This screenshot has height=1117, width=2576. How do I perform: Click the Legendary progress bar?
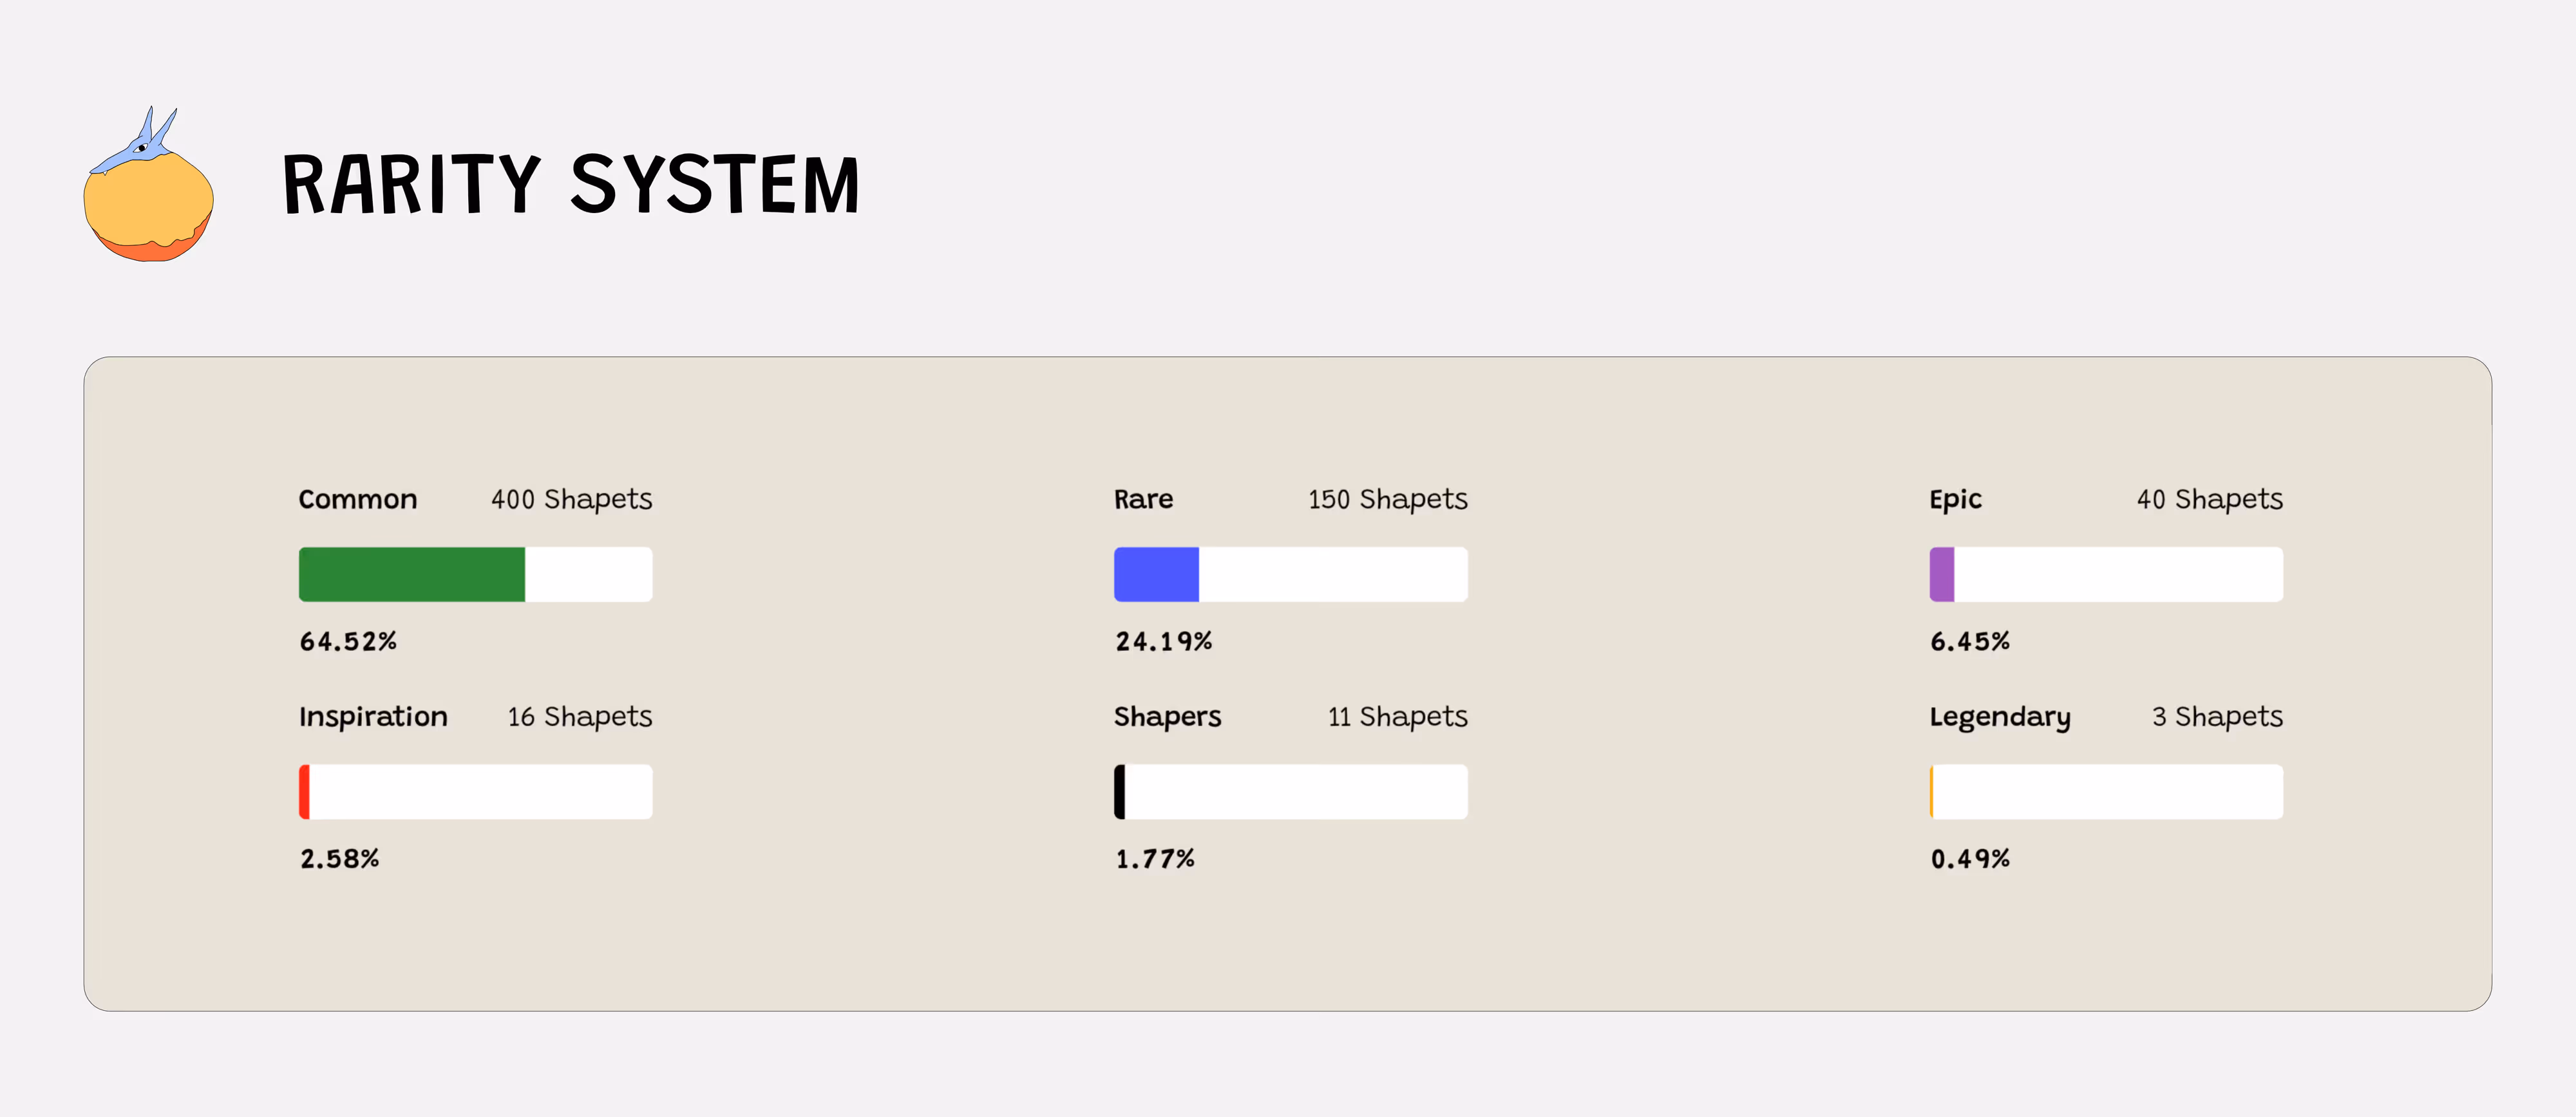pyautogui.click(x=2106, y=792)
